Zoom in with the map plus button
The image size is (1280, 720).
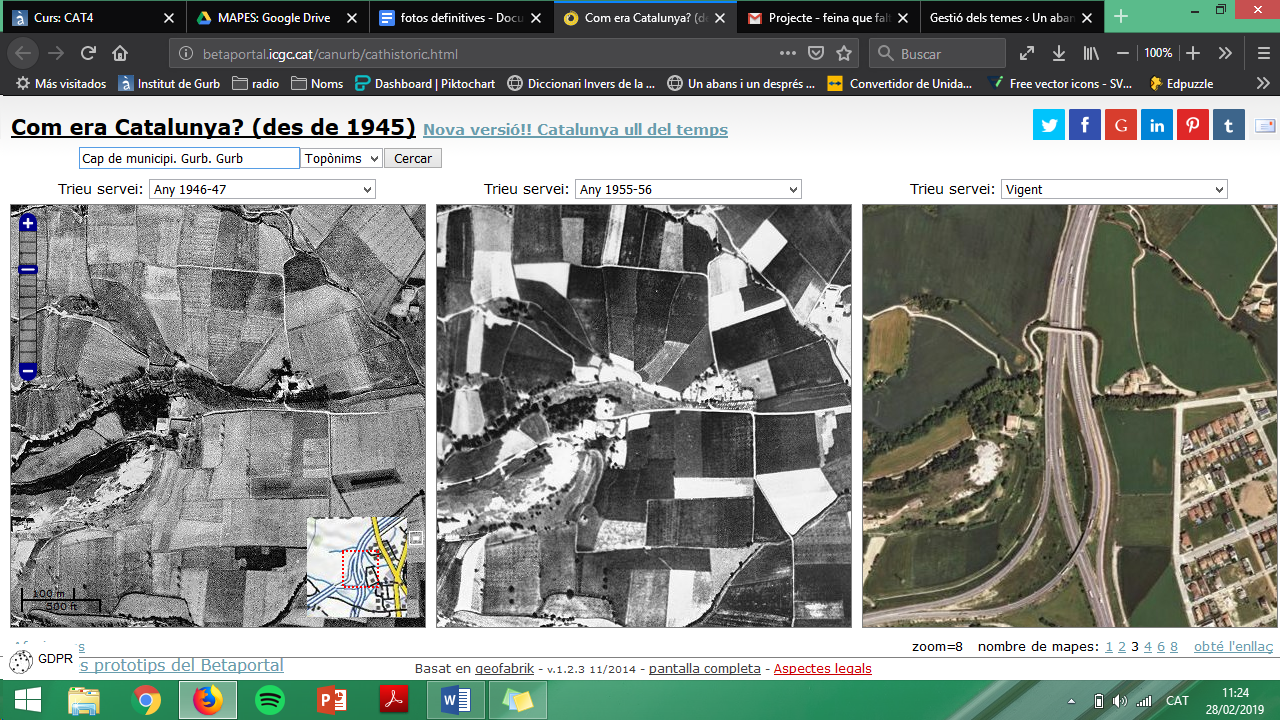click(28, 224)
